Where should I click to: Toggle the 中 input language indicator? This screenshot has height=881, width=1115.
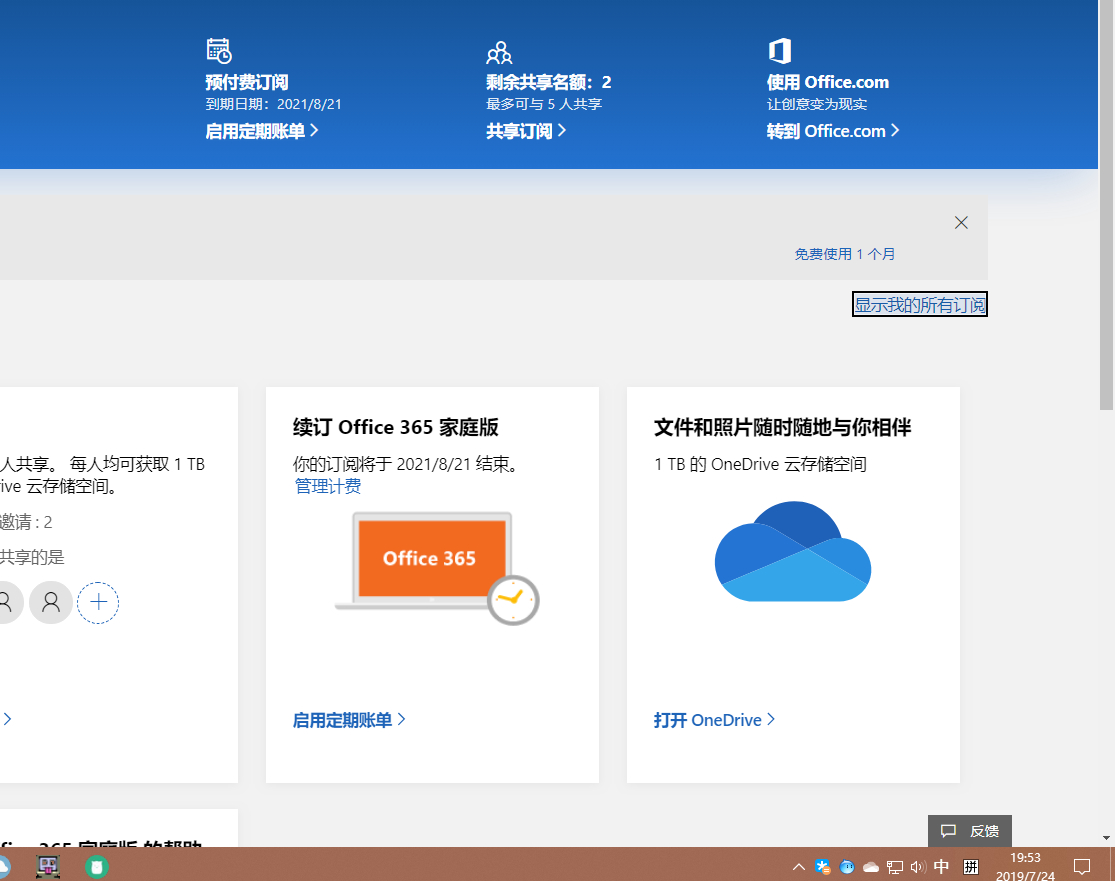941,867
